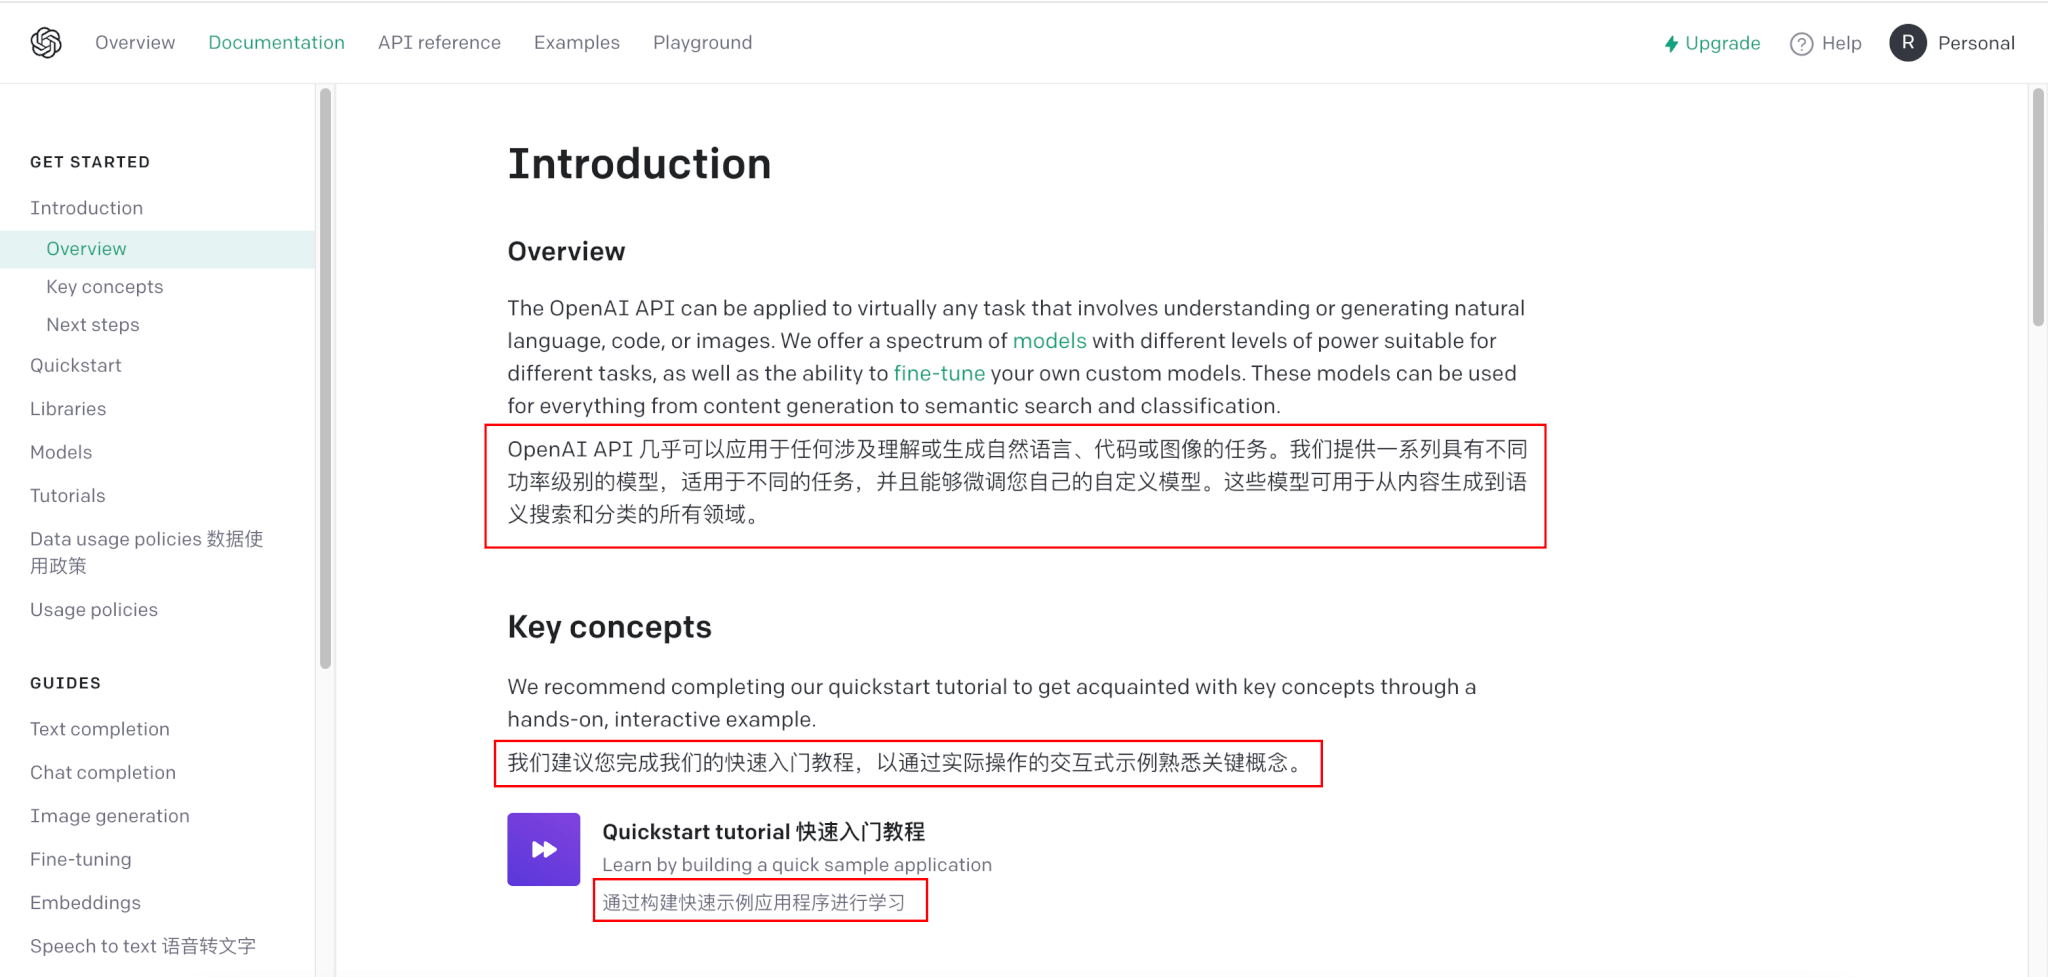This screenshot has height=977, width=2048.
Task: Open Data usage policies sidebar item
Action: (x=147, y=552)
